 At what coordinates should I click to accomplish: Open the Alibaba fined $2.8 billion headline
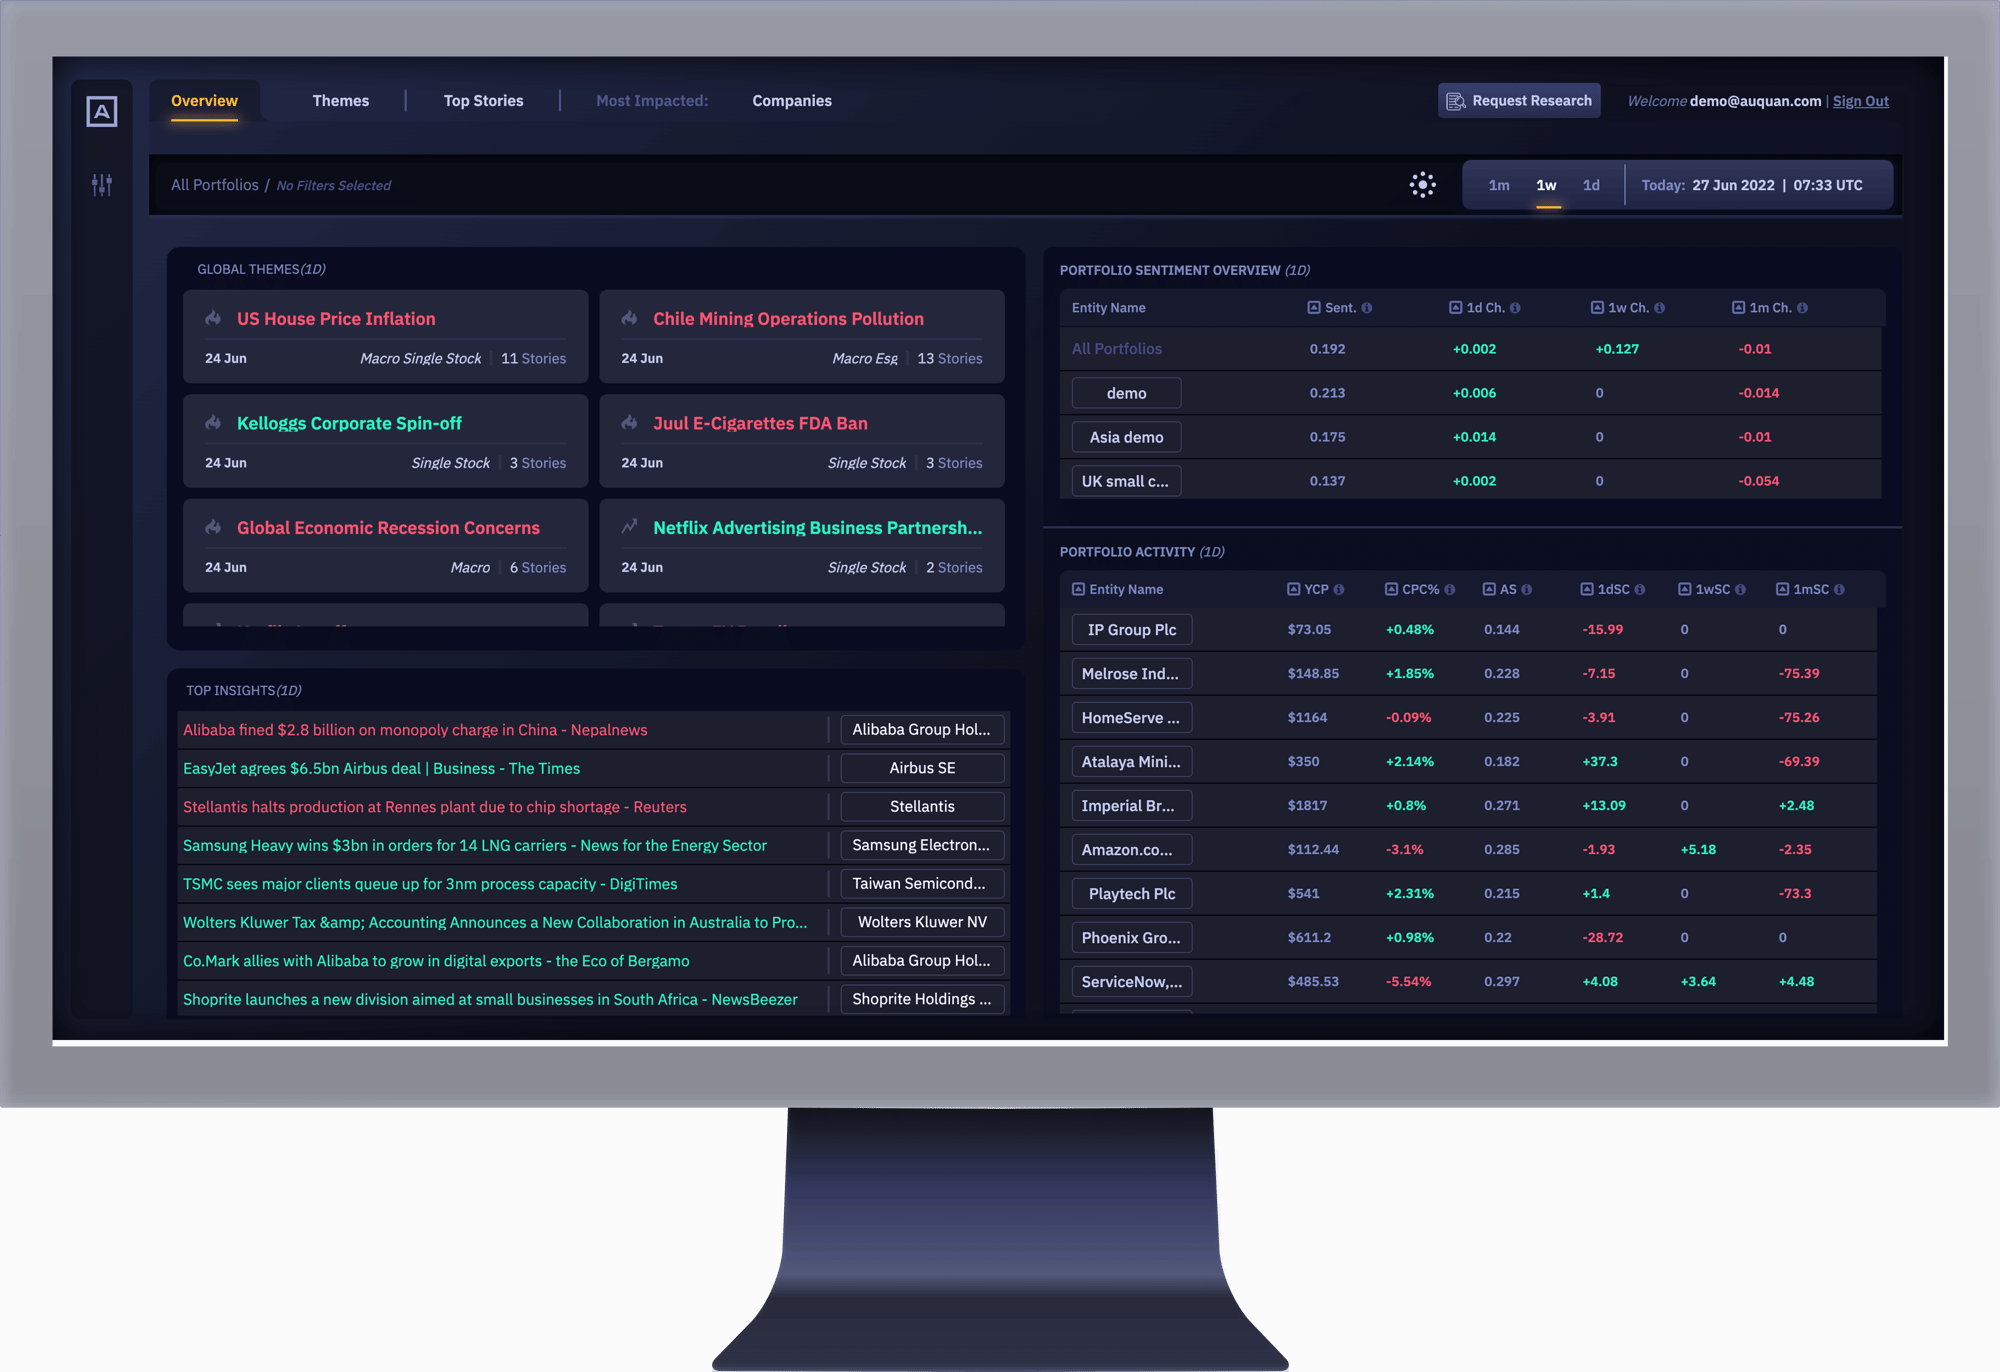tap(415, 730)
